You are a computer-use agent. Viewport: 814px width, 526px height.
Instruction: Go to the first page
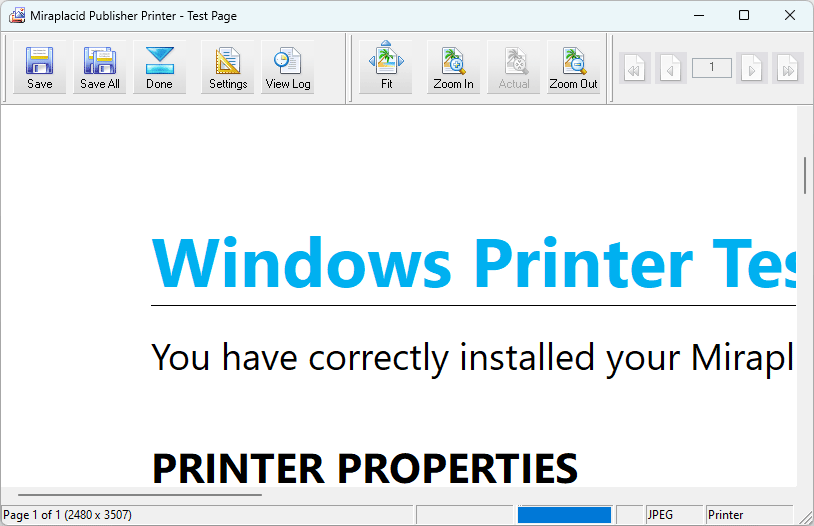[634, 68]
